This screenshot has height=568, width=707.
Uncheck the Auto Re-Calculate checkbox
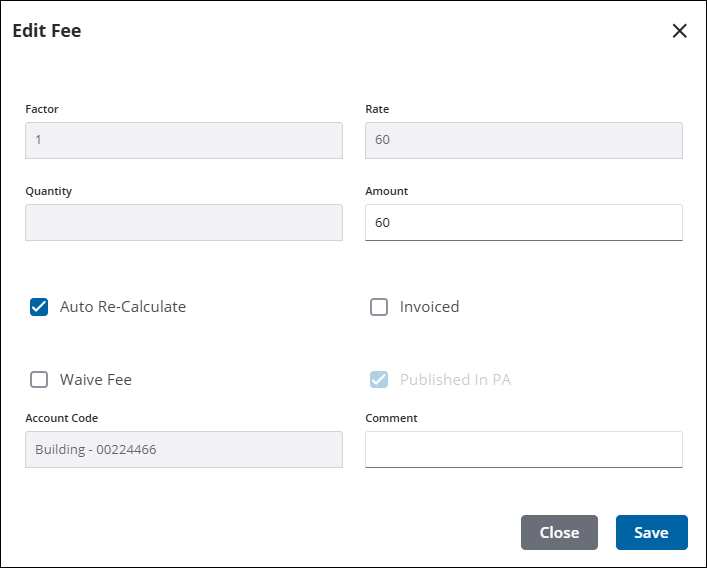(39, 307)
